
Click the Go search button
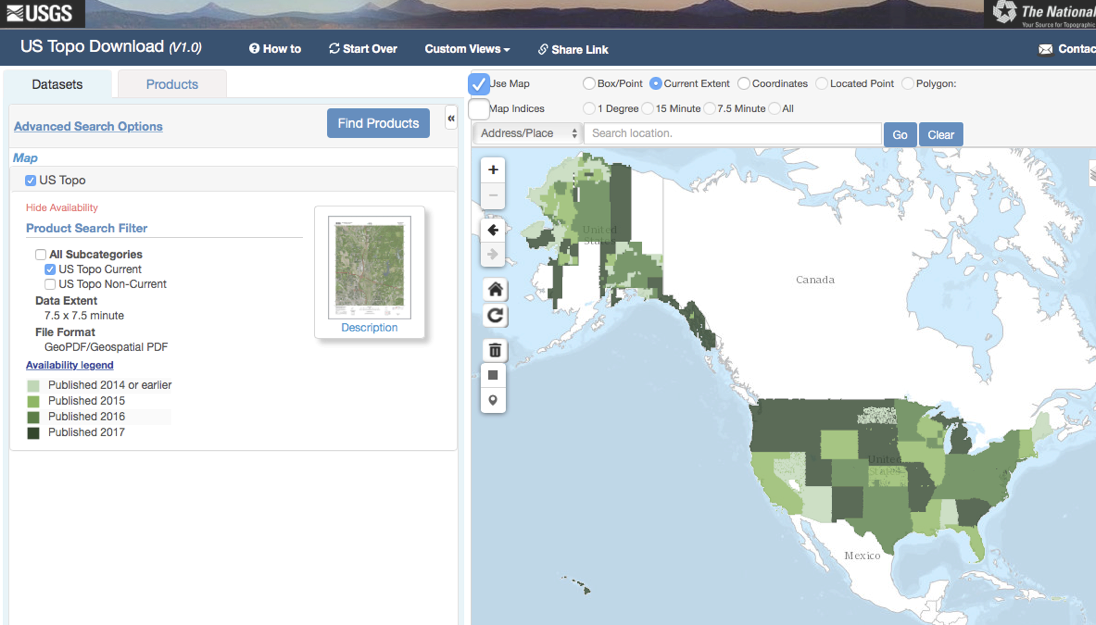point(900,135)
